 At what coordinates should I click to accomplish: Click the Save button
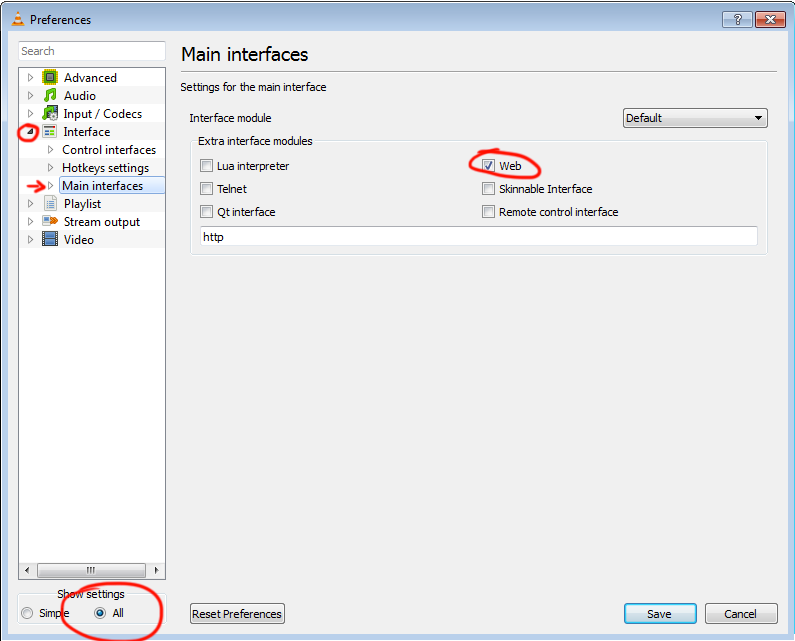(x=660, y=614)
